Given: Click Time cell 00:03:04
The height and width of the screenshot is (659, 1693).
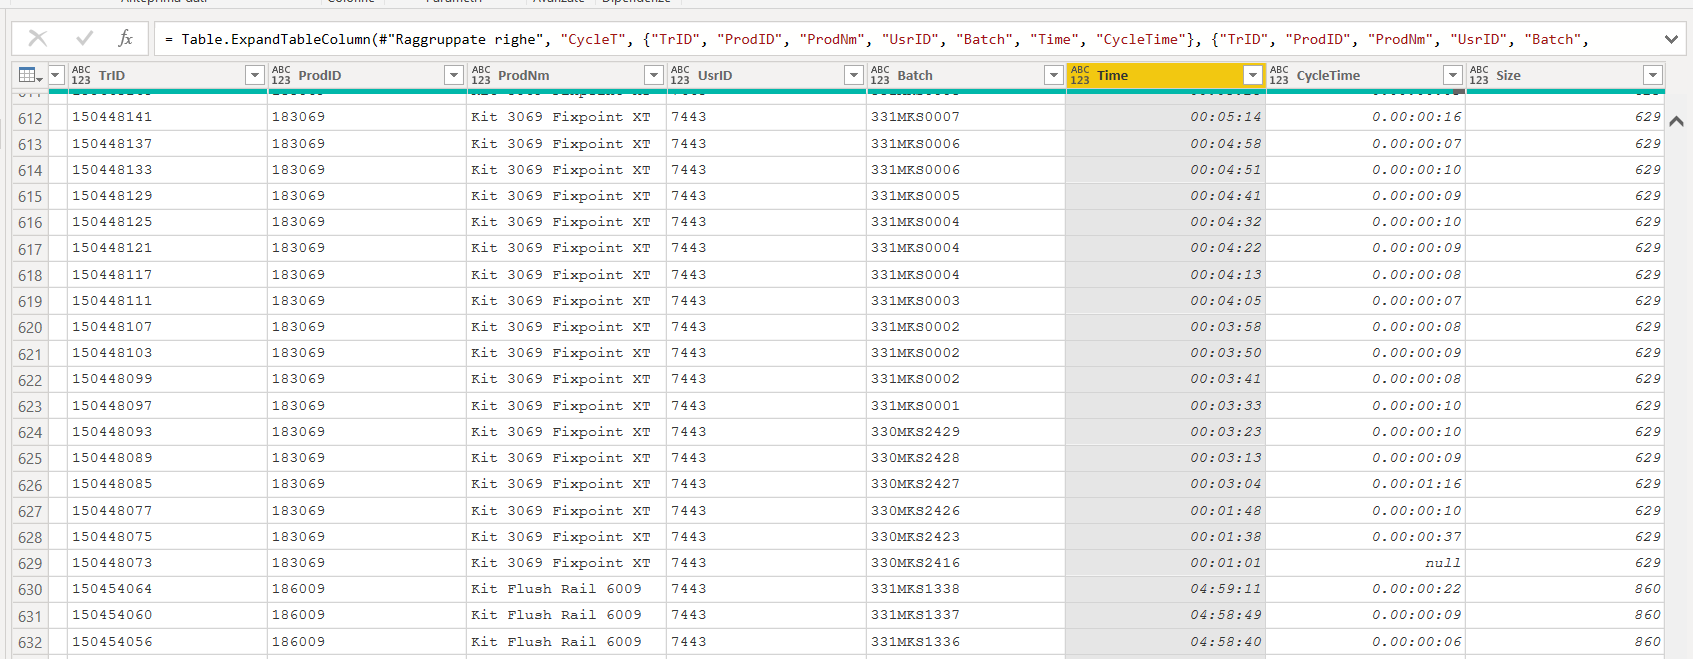Looking at the screenshot, I should coord(1166,484).
